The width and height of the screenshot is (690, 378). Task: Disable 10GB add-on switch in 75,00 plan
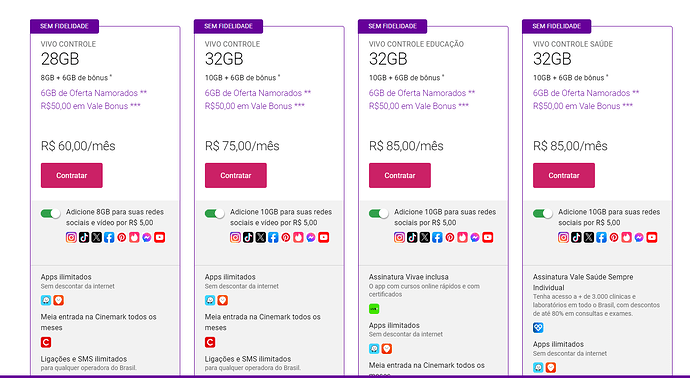(215, 214)
